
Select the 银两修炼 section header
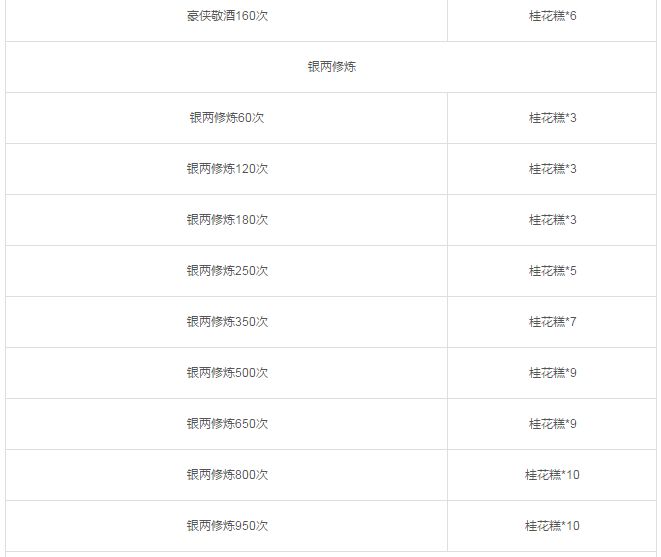click(x=332, y=67)
